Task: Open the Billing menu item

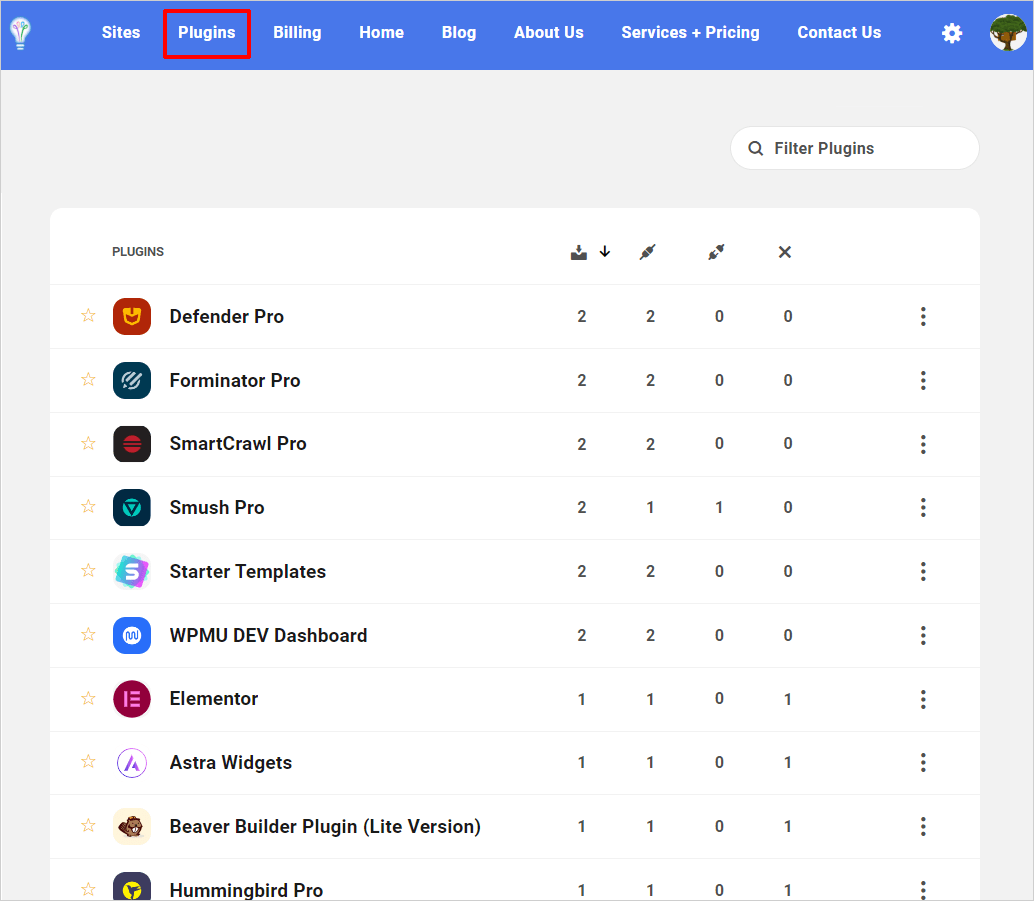Action: (297, 33)
